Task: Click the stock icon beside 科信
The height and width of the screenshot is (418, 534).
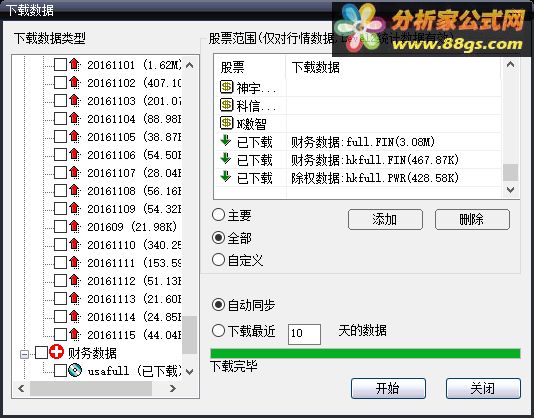Action: coord(226,105)
